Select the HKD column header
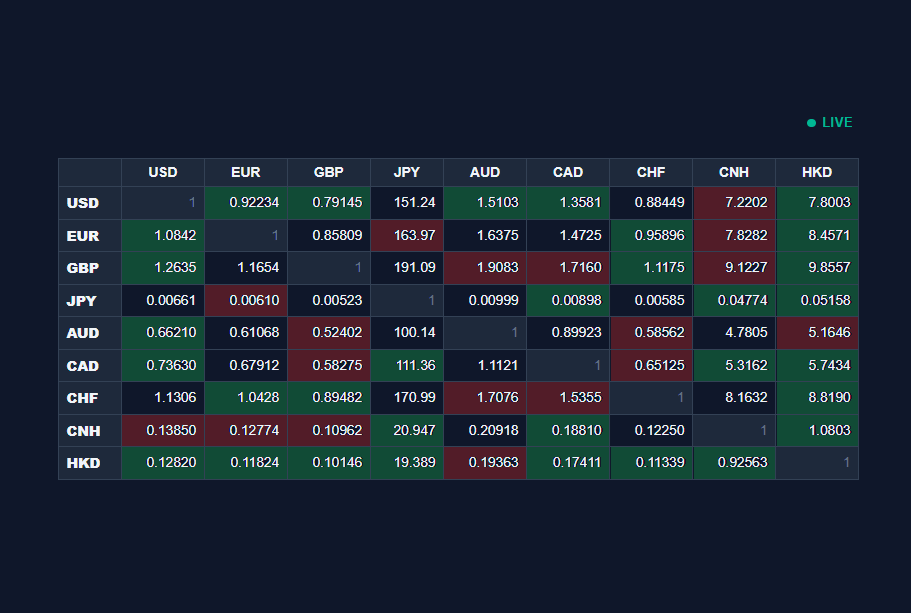Image resolution: width=911 pixels, height=613 pixels. [x=817, y=173]
